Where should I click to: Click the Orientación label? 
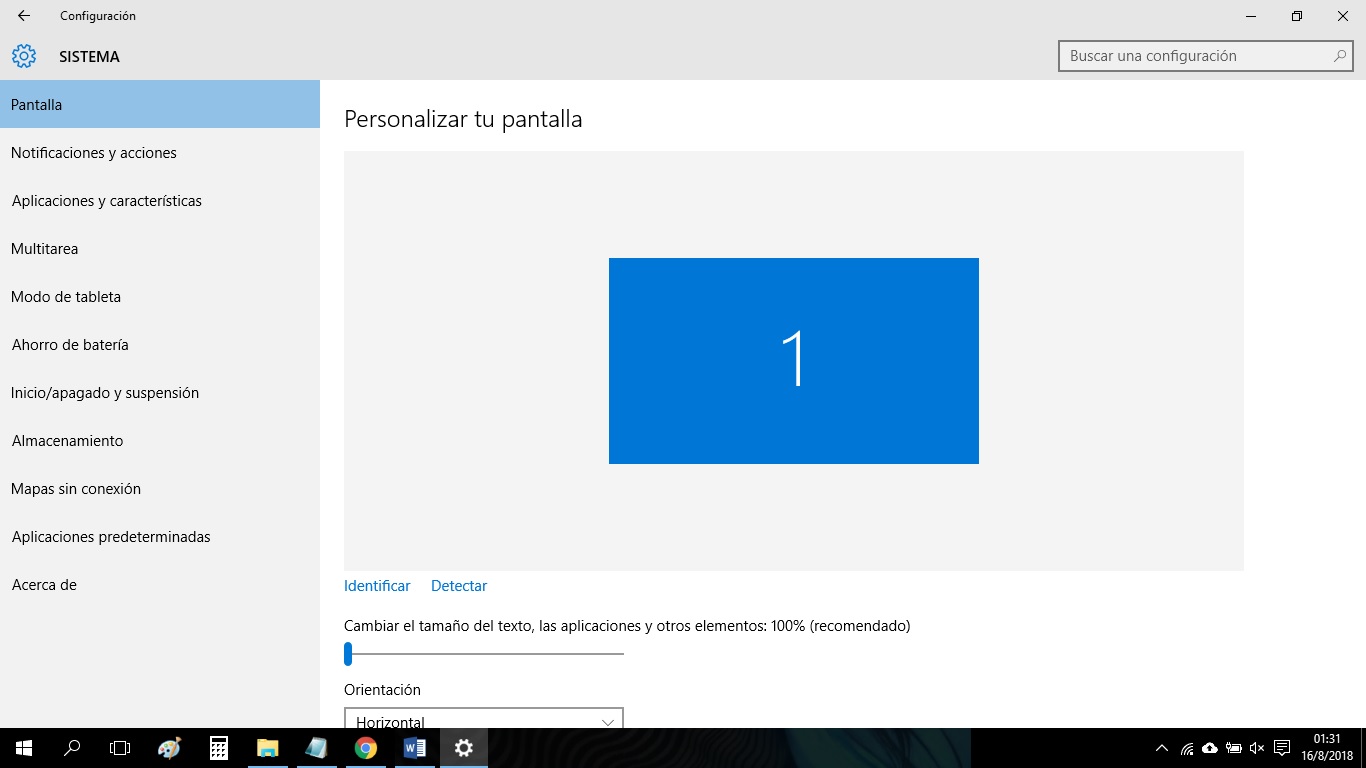tap(382, 690)
